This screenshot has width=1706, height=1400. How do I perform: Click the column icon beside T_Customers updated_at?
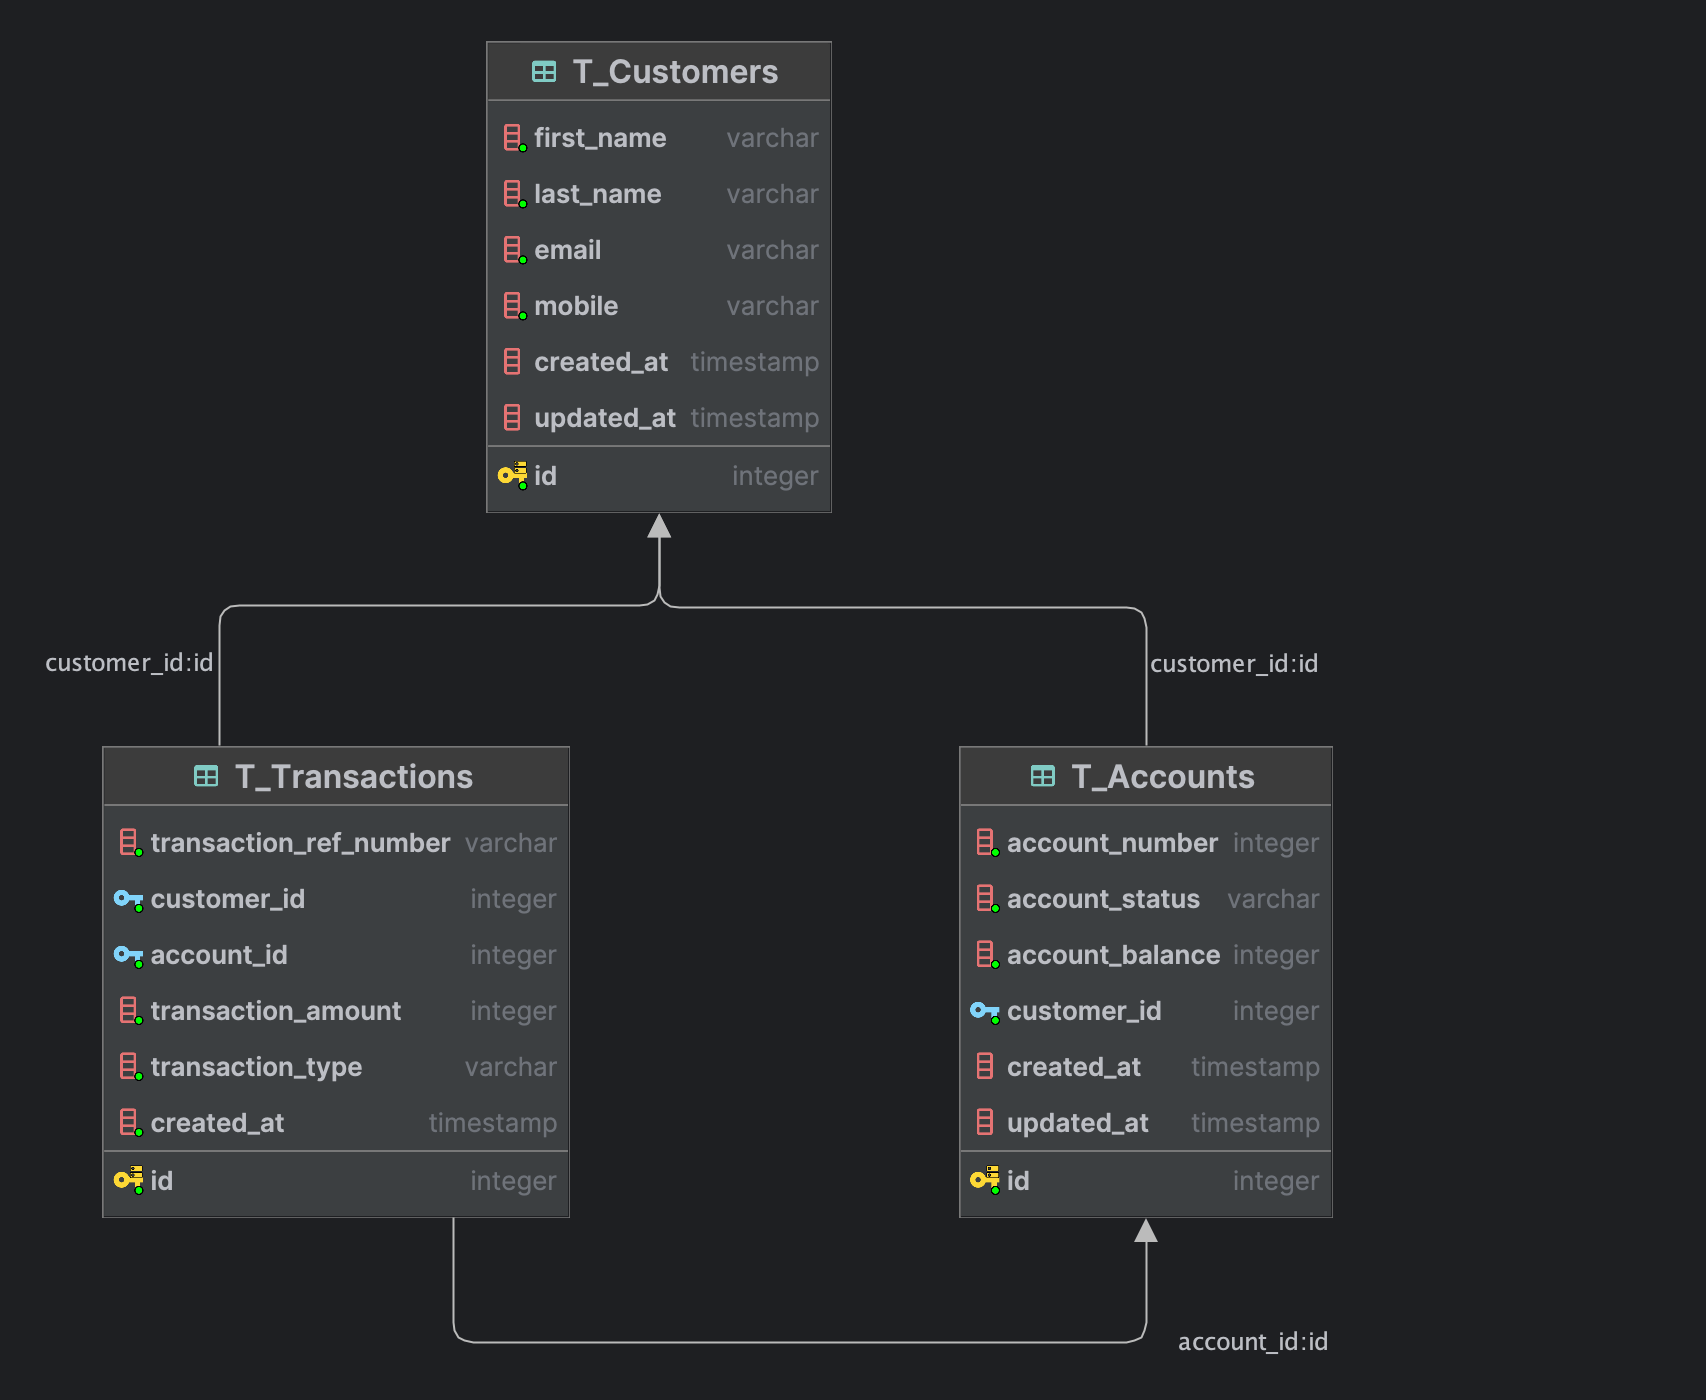512,418
